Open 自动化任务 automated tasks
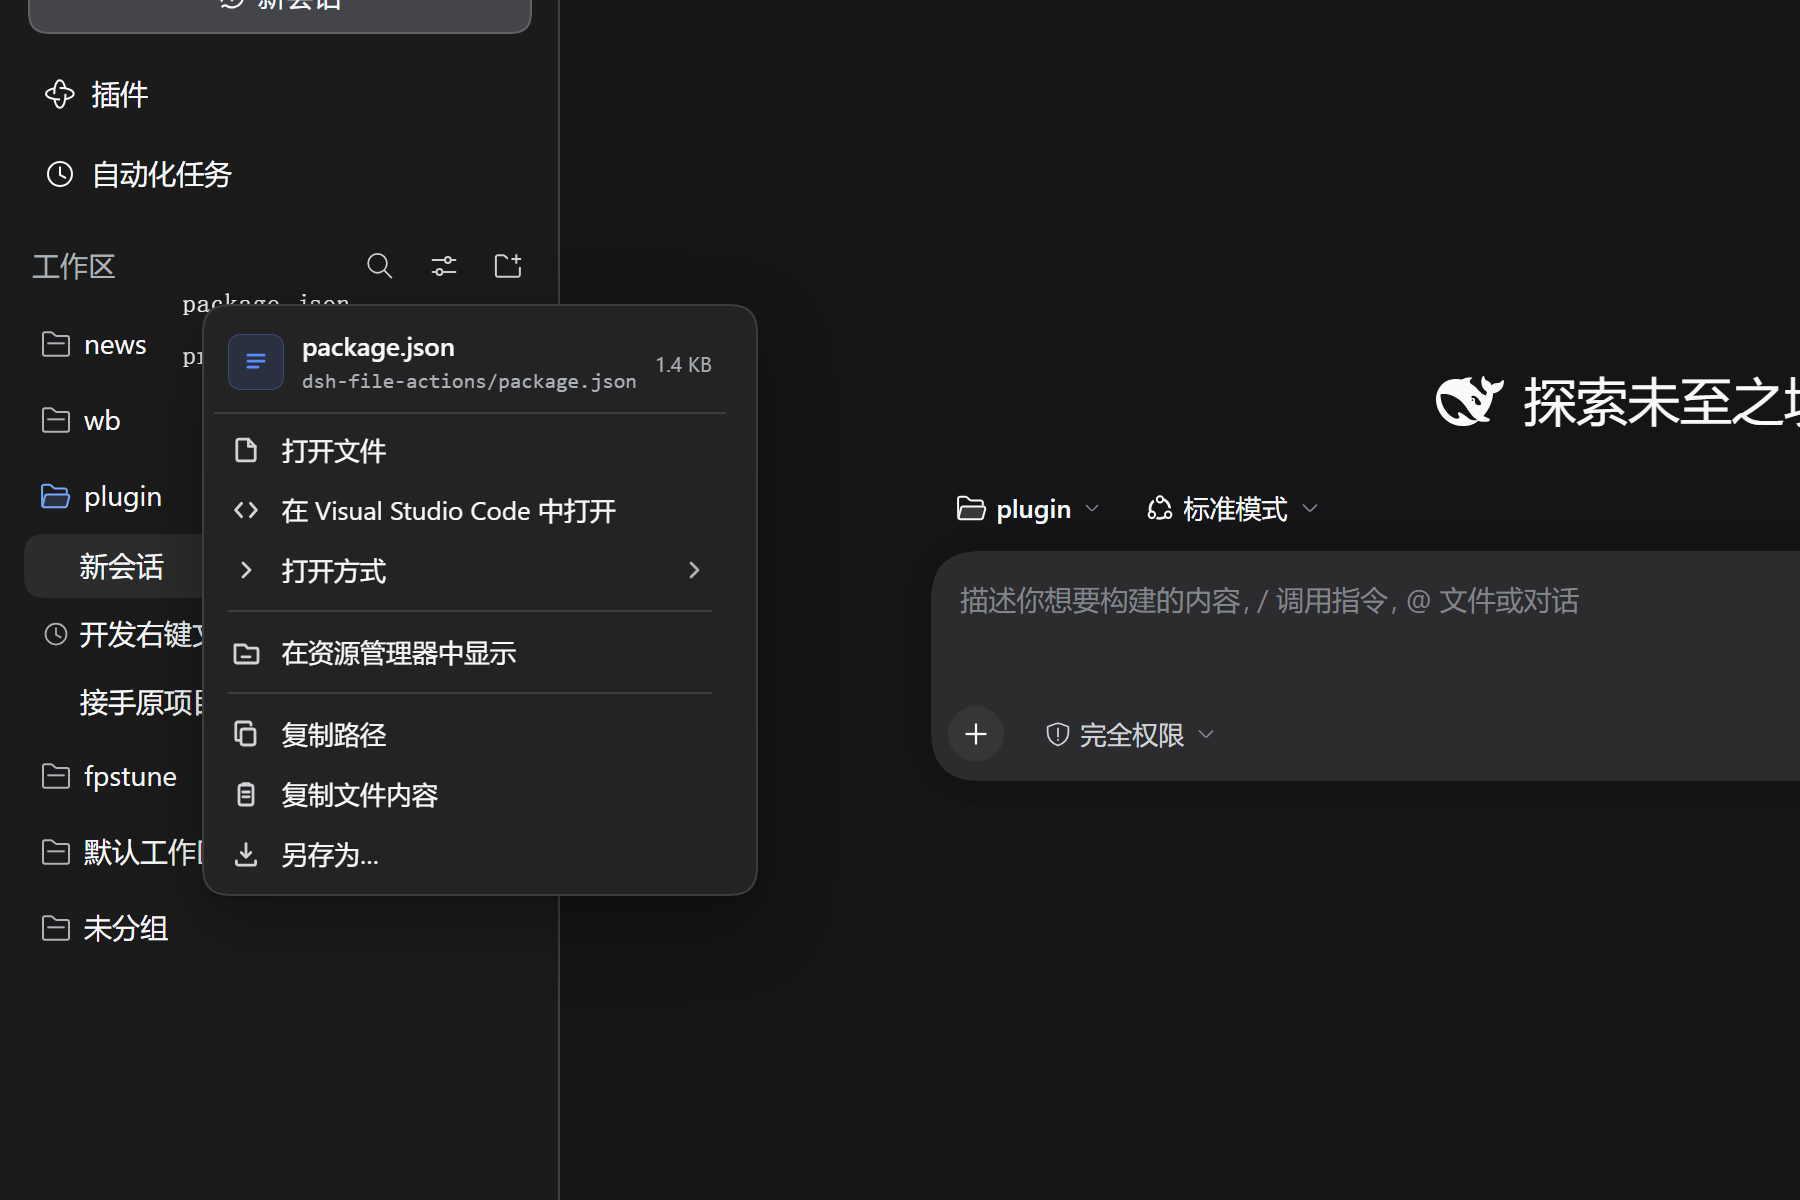 pyautogui.click(x=138, y=175)
